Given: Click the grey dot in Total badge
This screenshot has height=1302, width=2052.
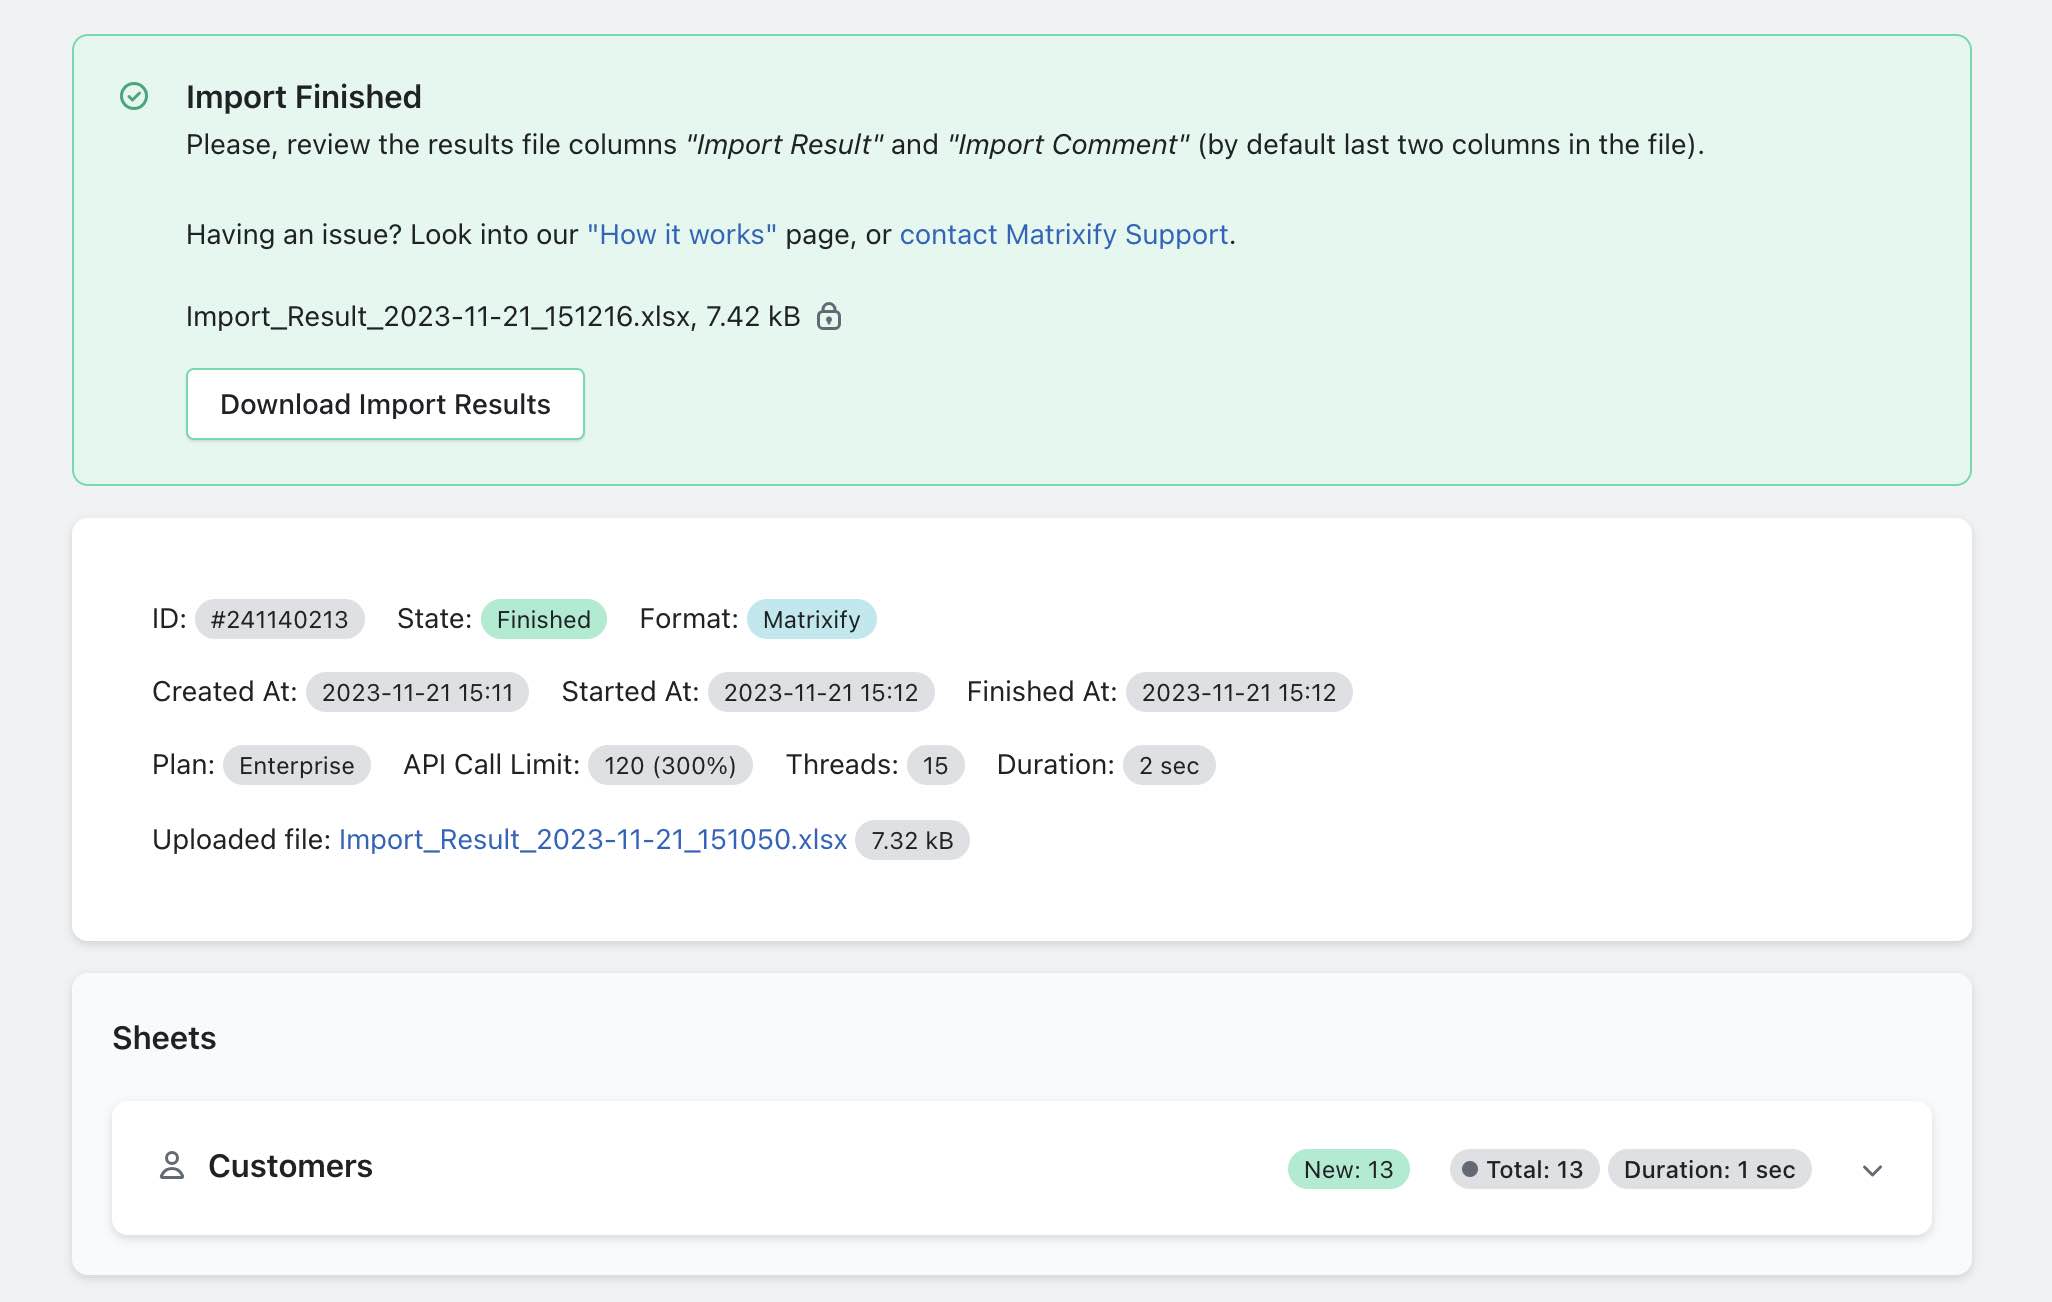Looking at the screenshot, I should click(1469, 1169).
